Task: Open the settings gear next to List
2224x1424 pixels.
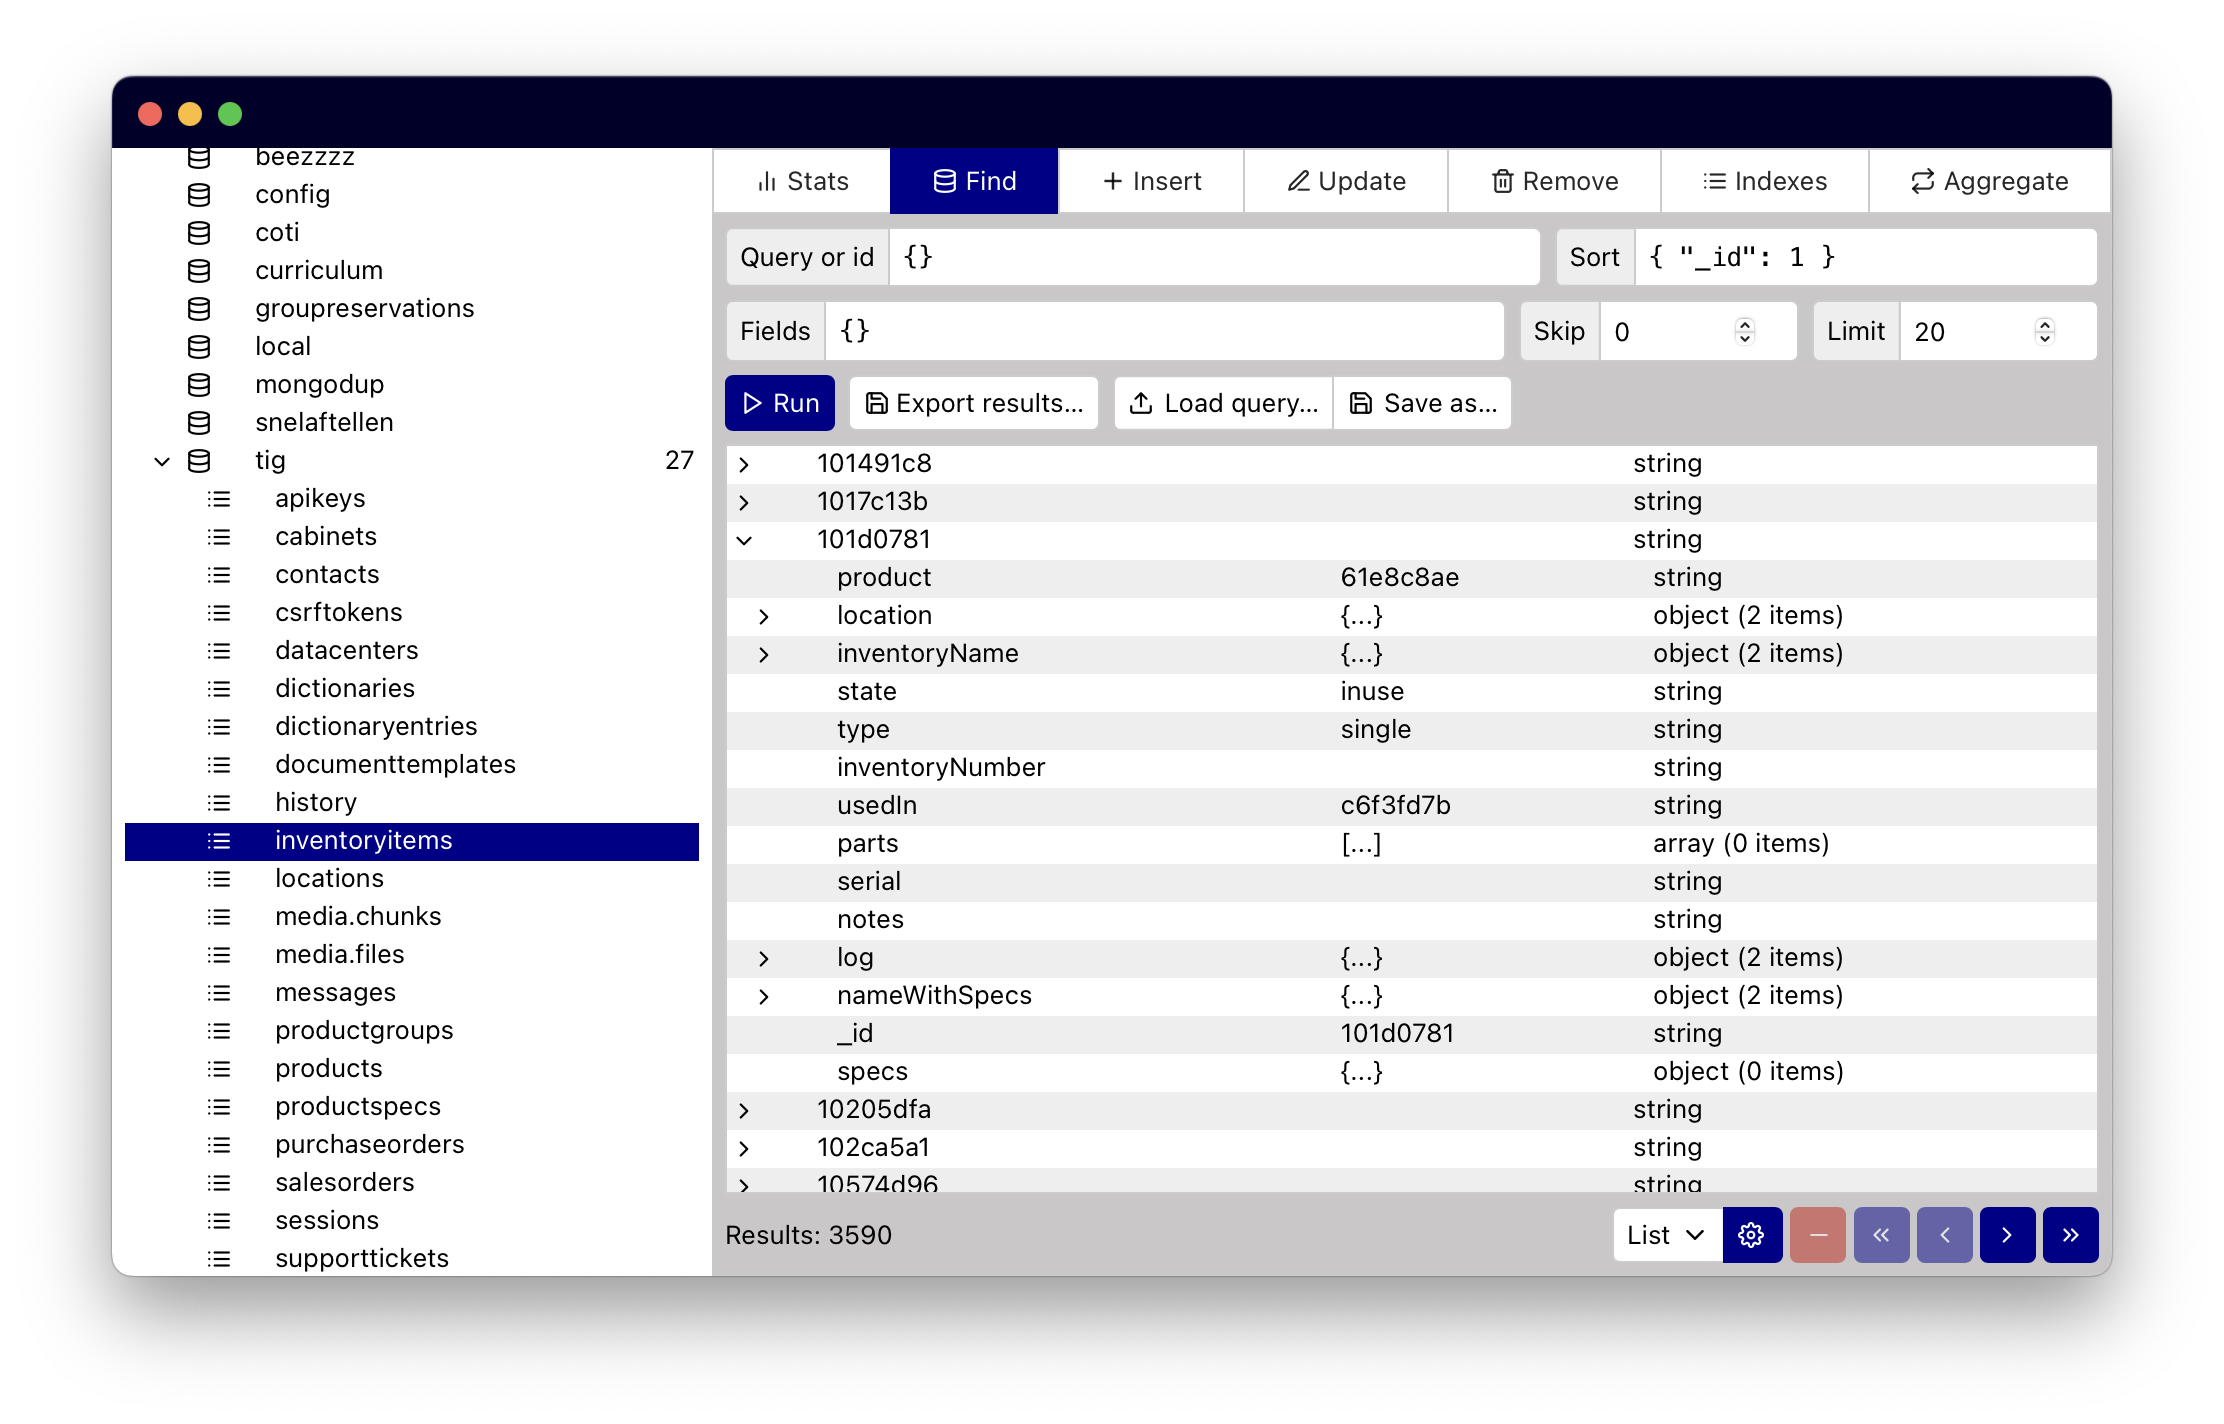Action: tap(1751, 1235)
